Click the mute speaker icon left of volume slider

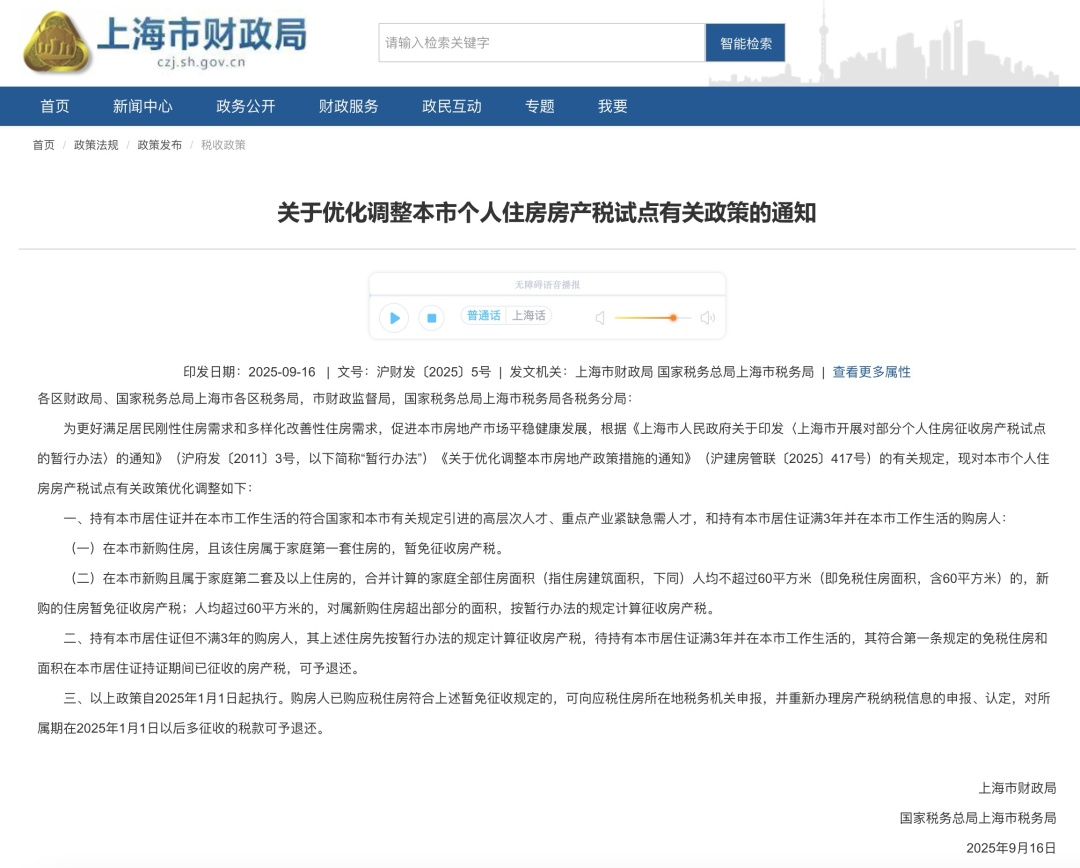point(599,318)
